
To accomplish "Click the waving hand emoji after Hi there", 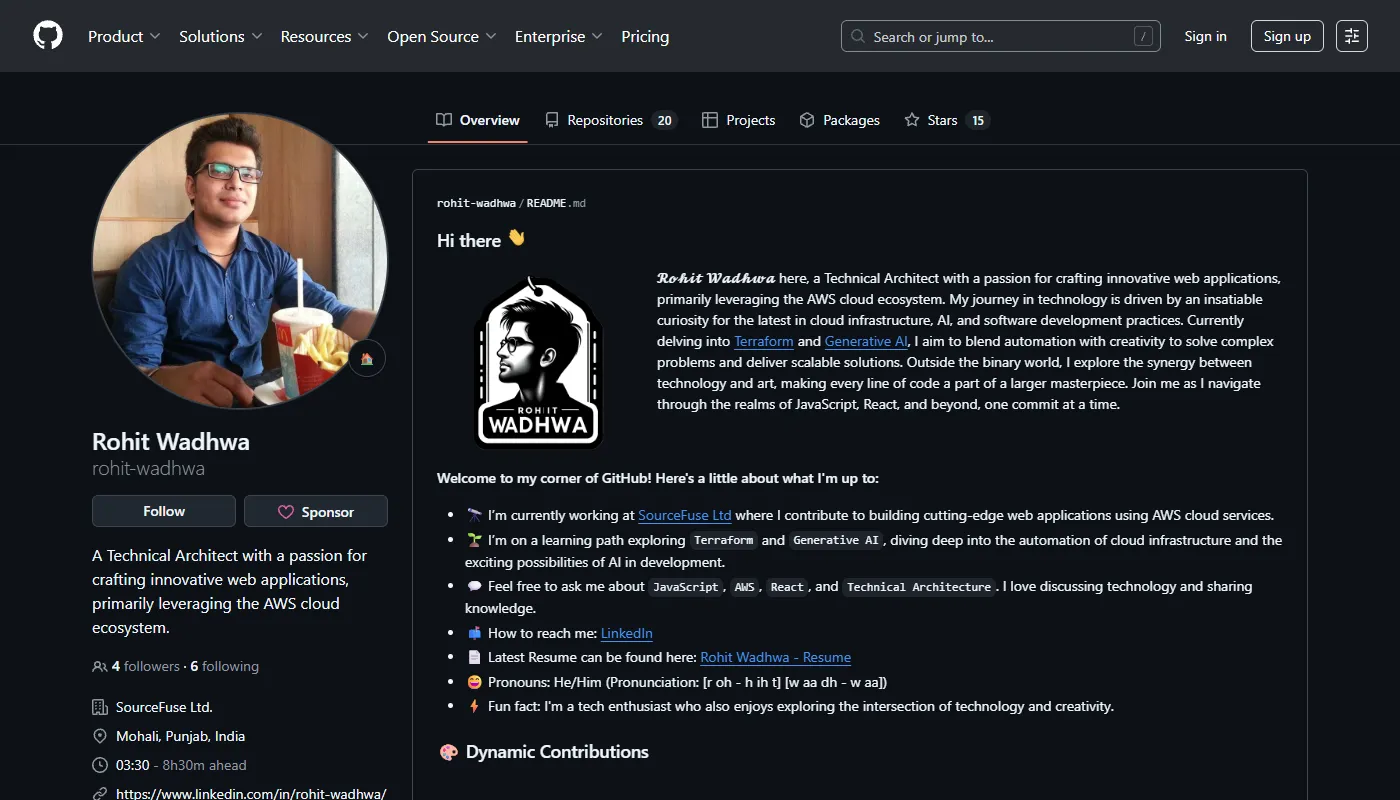I will click(x=516, y=238).
